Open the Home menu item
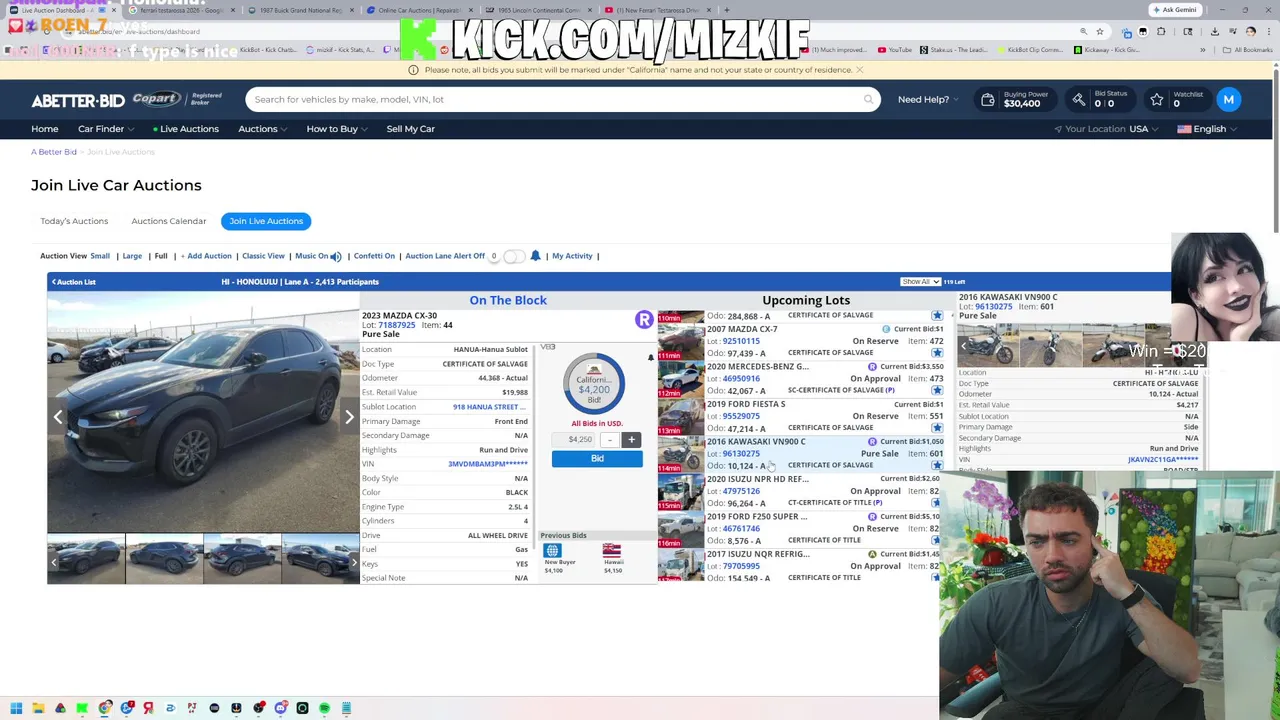The image size is (1280, 720). tap(45, 129)
